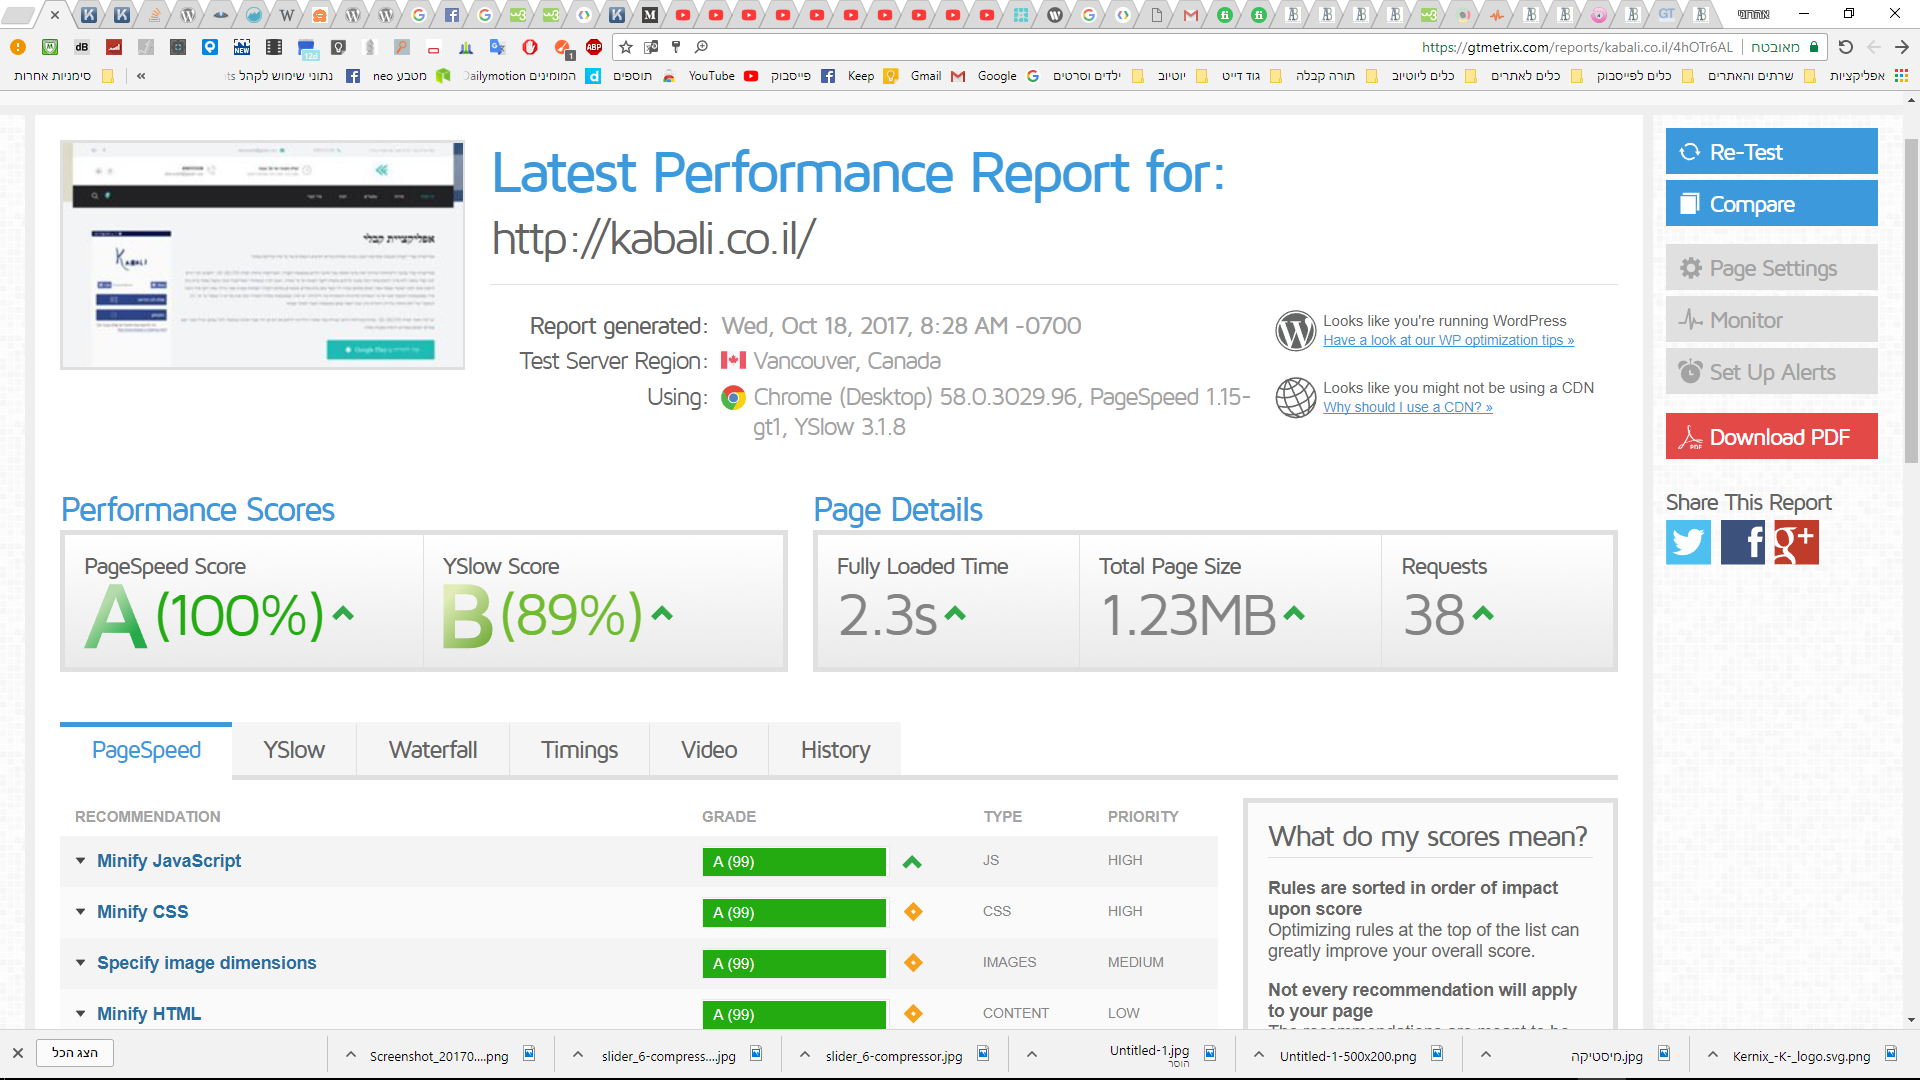The height and width of the screenshot is (1080, 1920).
Task: Click the dB extension icon in toolbar
Action: [x=82, y=47]
